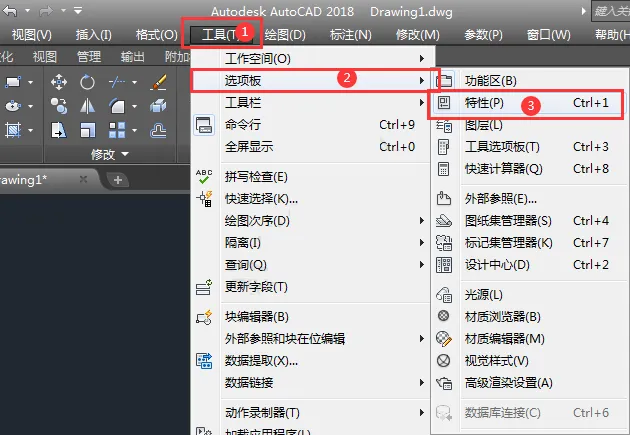Screen dimensions: 630x435
Task: Expand the 查询(Q) submenu
Action: [x=312, y=265]
